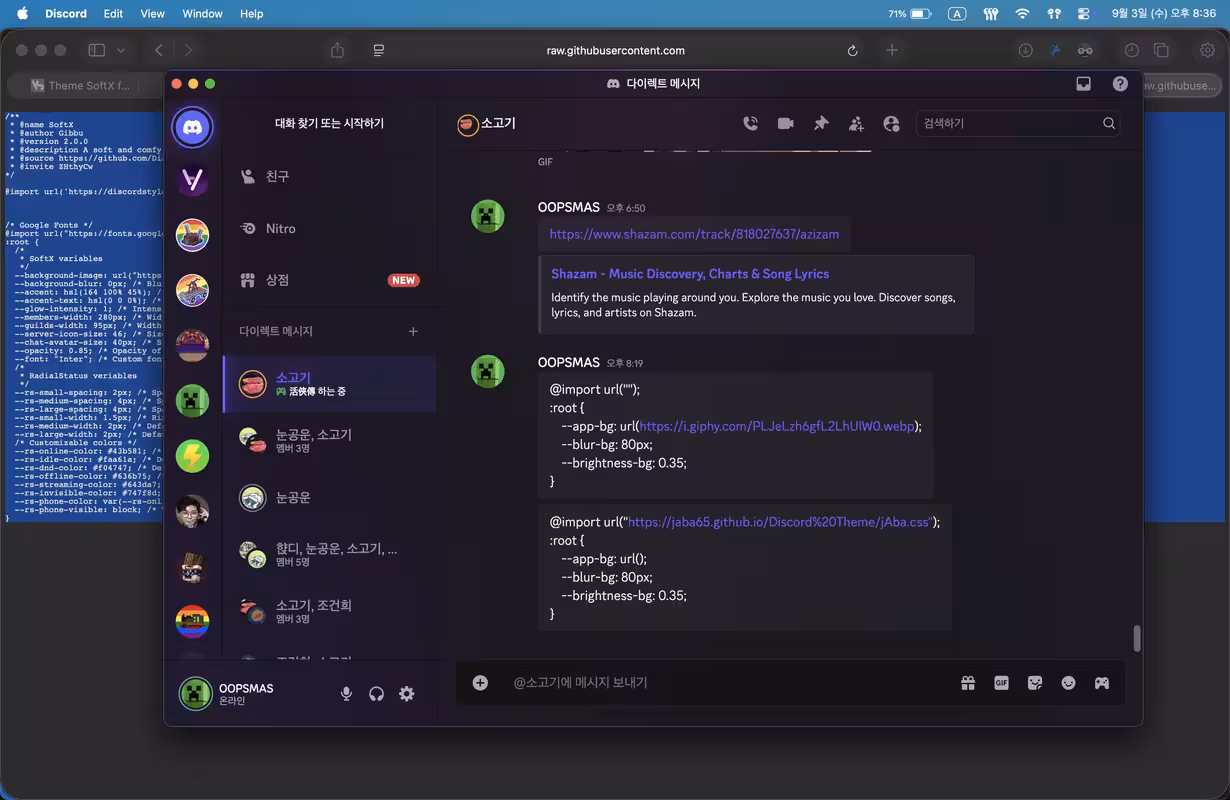The image size is (1230, 800).
Task: Show pinned messages in the chat
Action: tap(821, 123)
